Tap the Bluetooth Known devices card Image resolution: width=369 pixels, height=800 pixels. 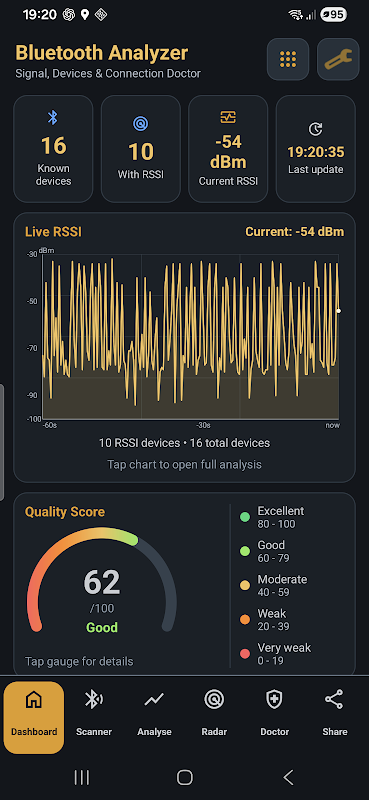[x=53, y=149]
